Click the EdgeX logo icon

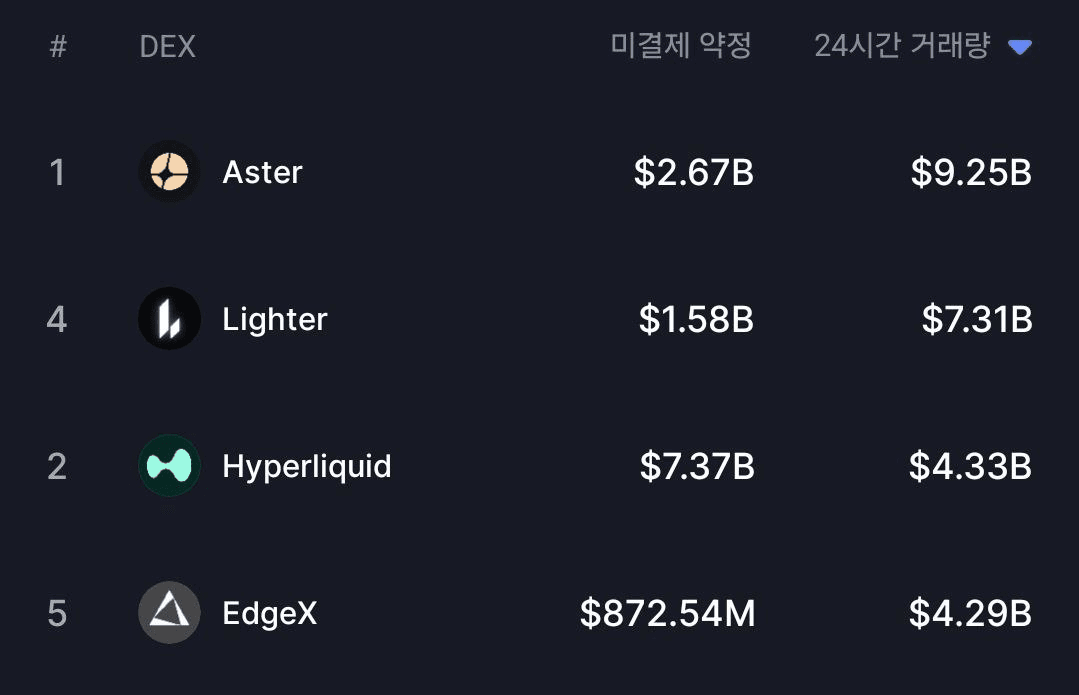click(169, 612)
